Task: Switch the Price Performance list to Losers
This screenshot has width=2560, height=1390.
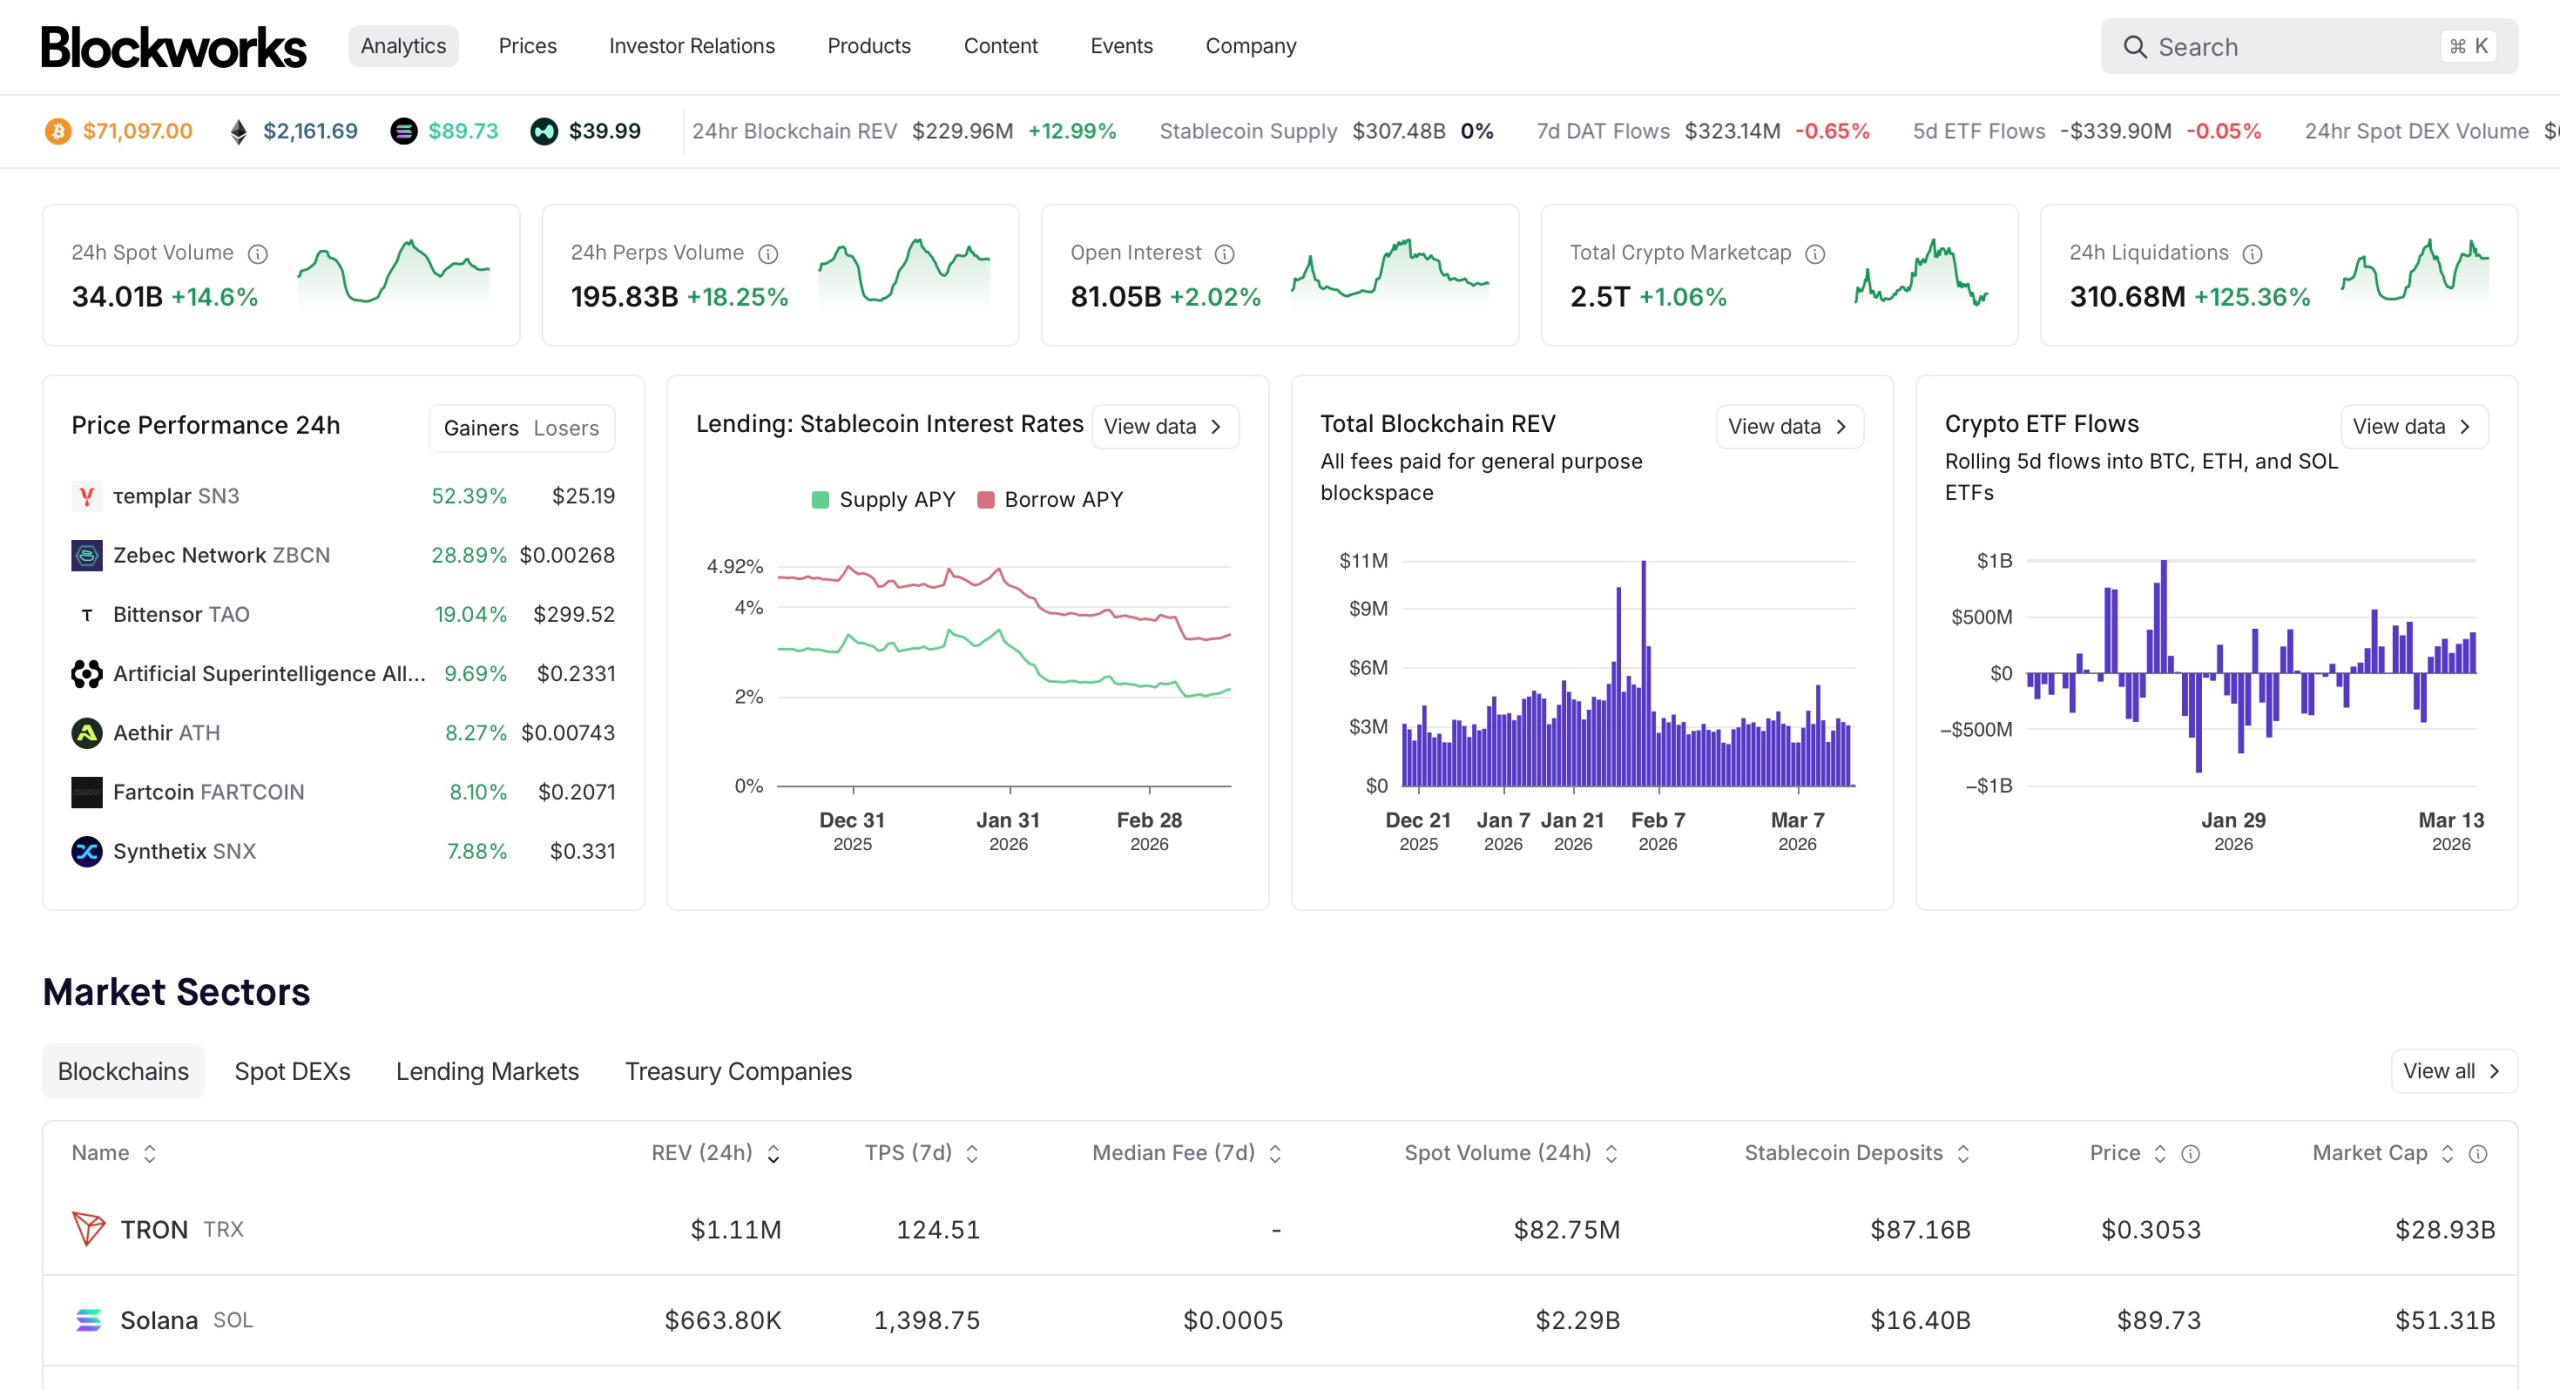Action: click(566, 428)
